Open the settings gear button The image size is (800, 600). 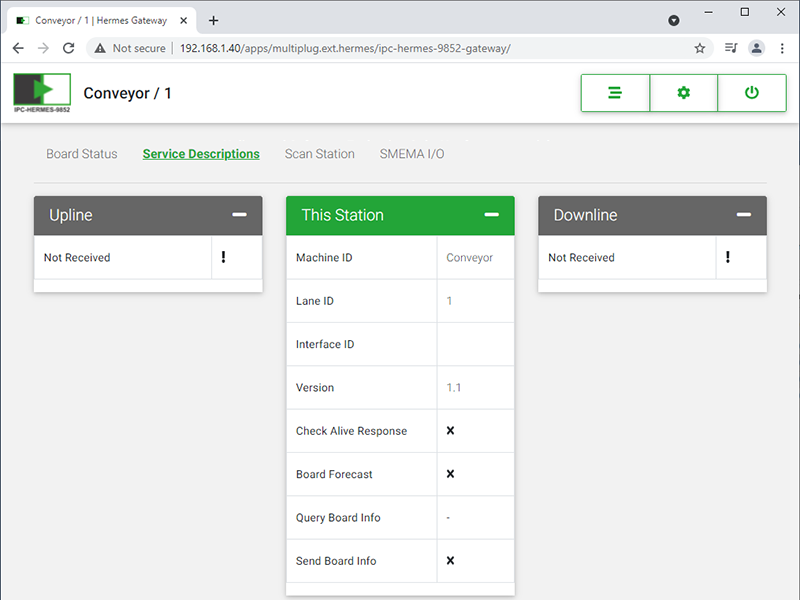[x=683, y=93]
